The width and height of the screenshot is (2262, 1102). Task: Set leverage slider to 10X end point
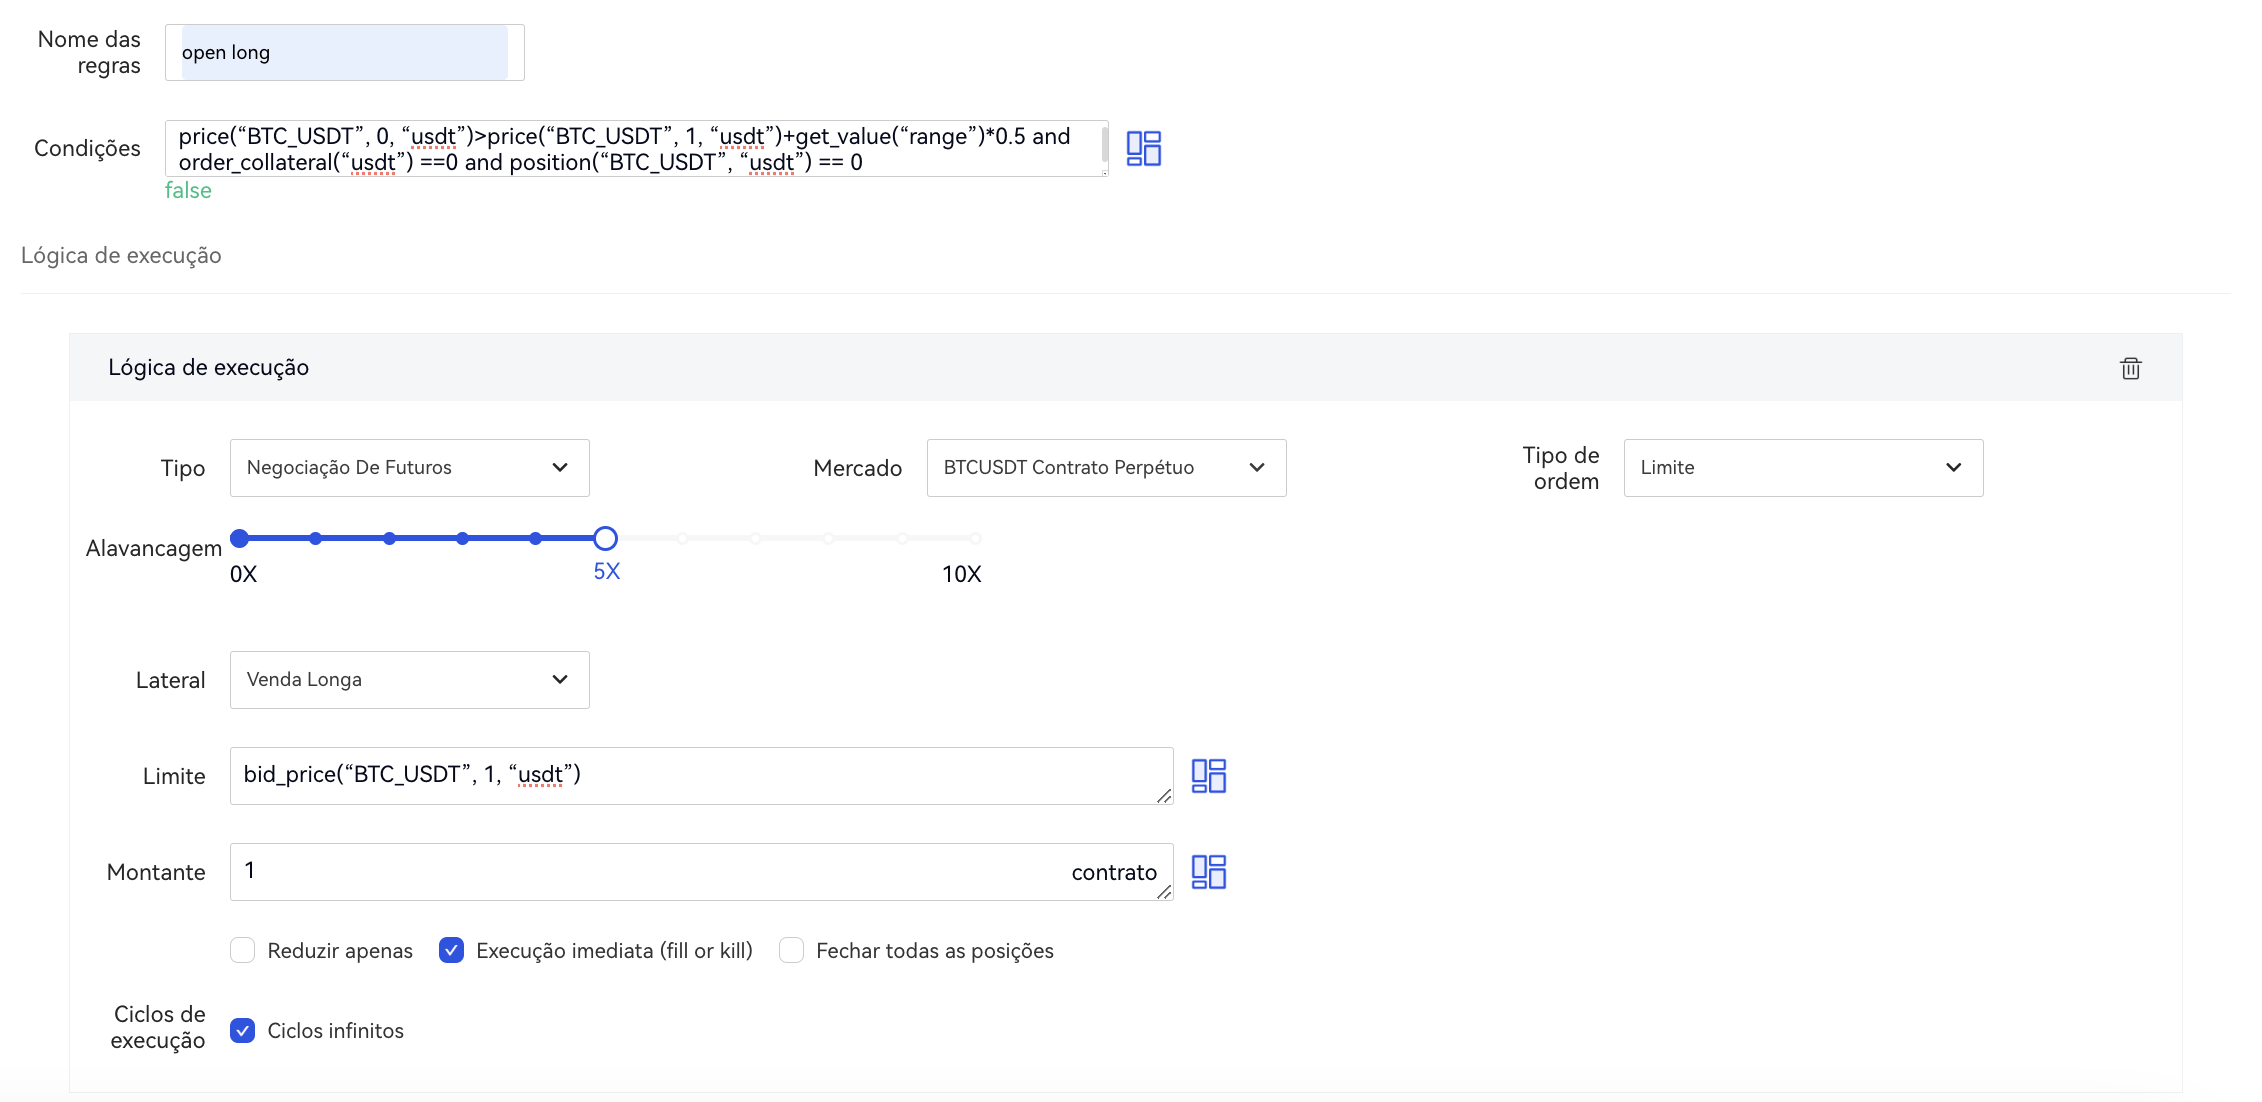point(975,539)
